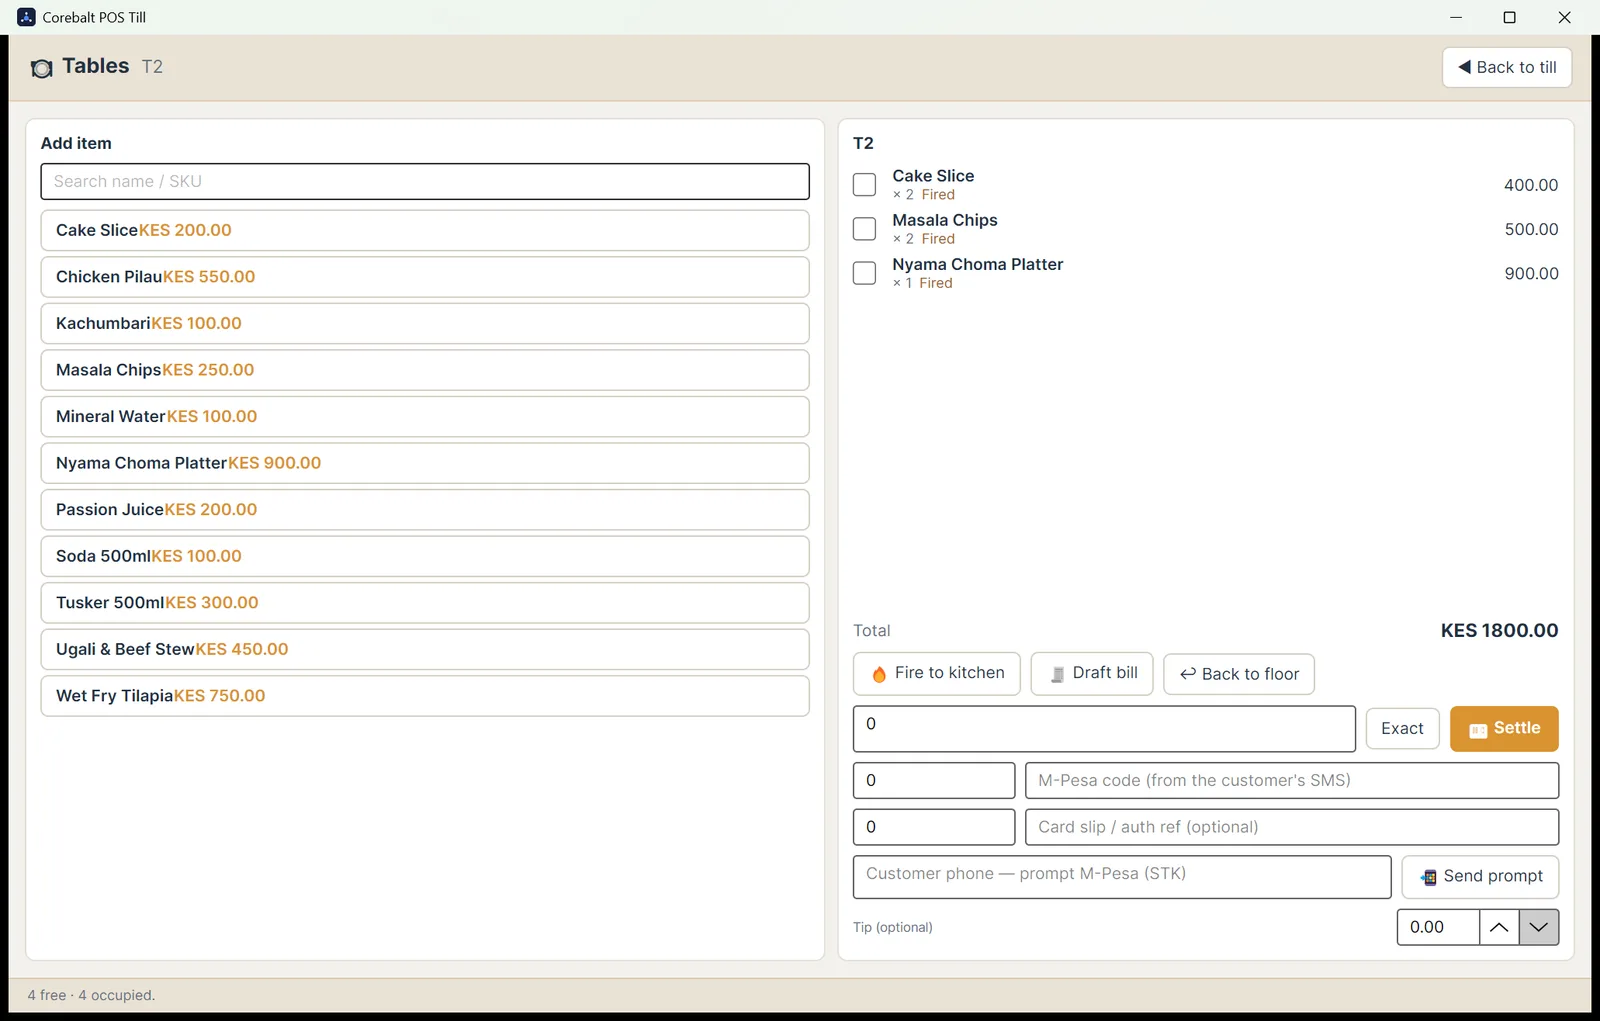Image resolution: width=1600 pixels, height=1021 pixels.
Task: Click the M-Pesa code input field
Action: [1292, 780]
